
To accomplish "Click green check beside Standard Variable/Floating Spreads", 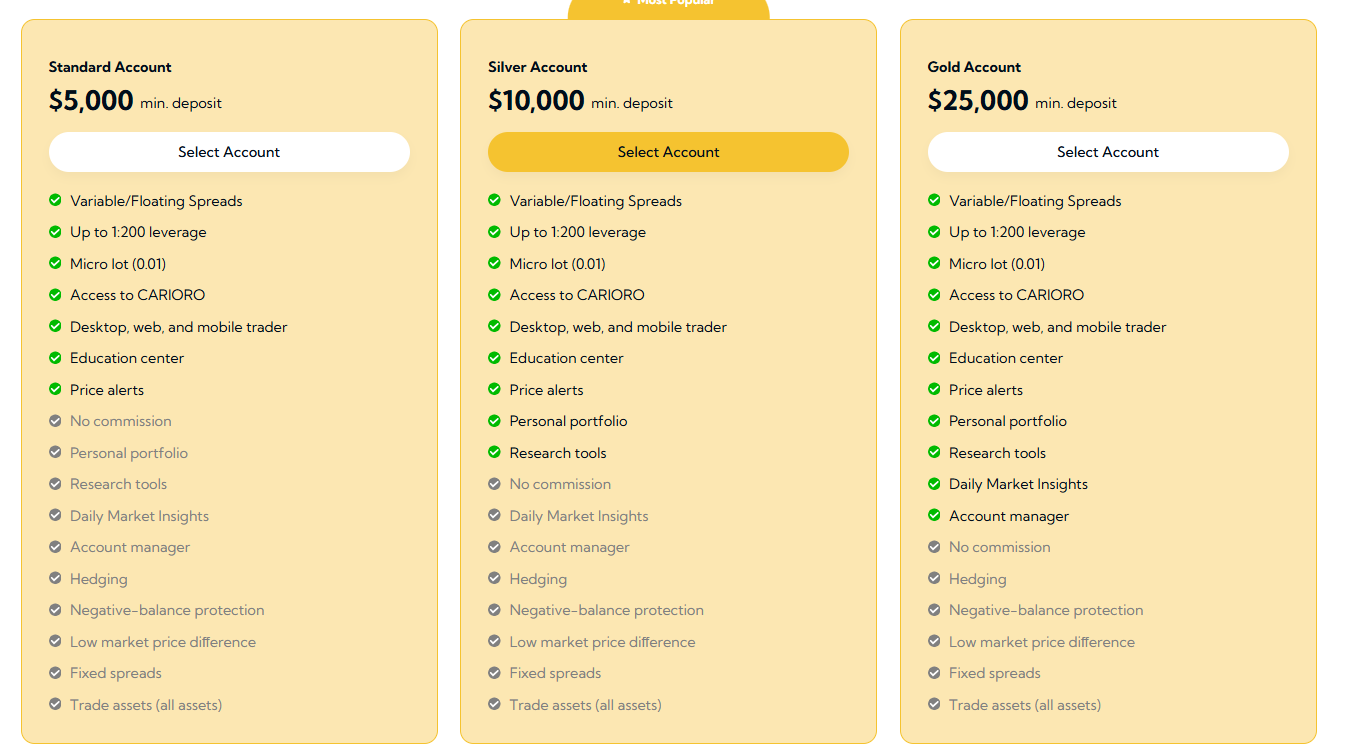I will click(56, 201).
